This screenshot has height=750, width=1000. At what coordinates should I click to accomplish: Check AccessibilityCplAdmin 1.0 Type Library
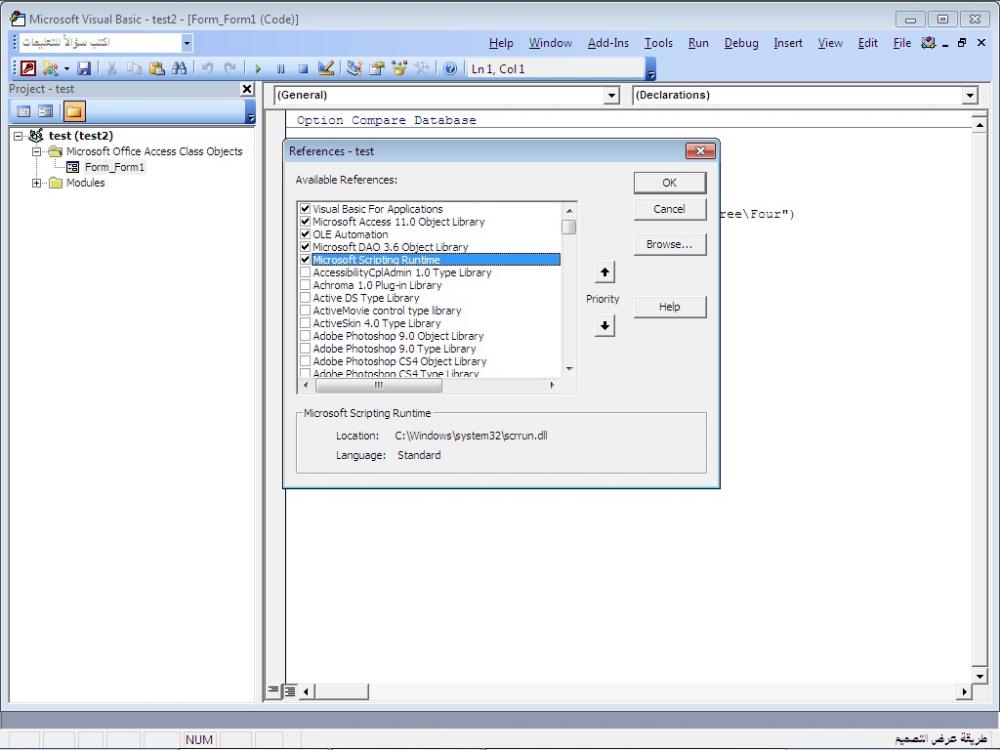[x=305, y=272]
